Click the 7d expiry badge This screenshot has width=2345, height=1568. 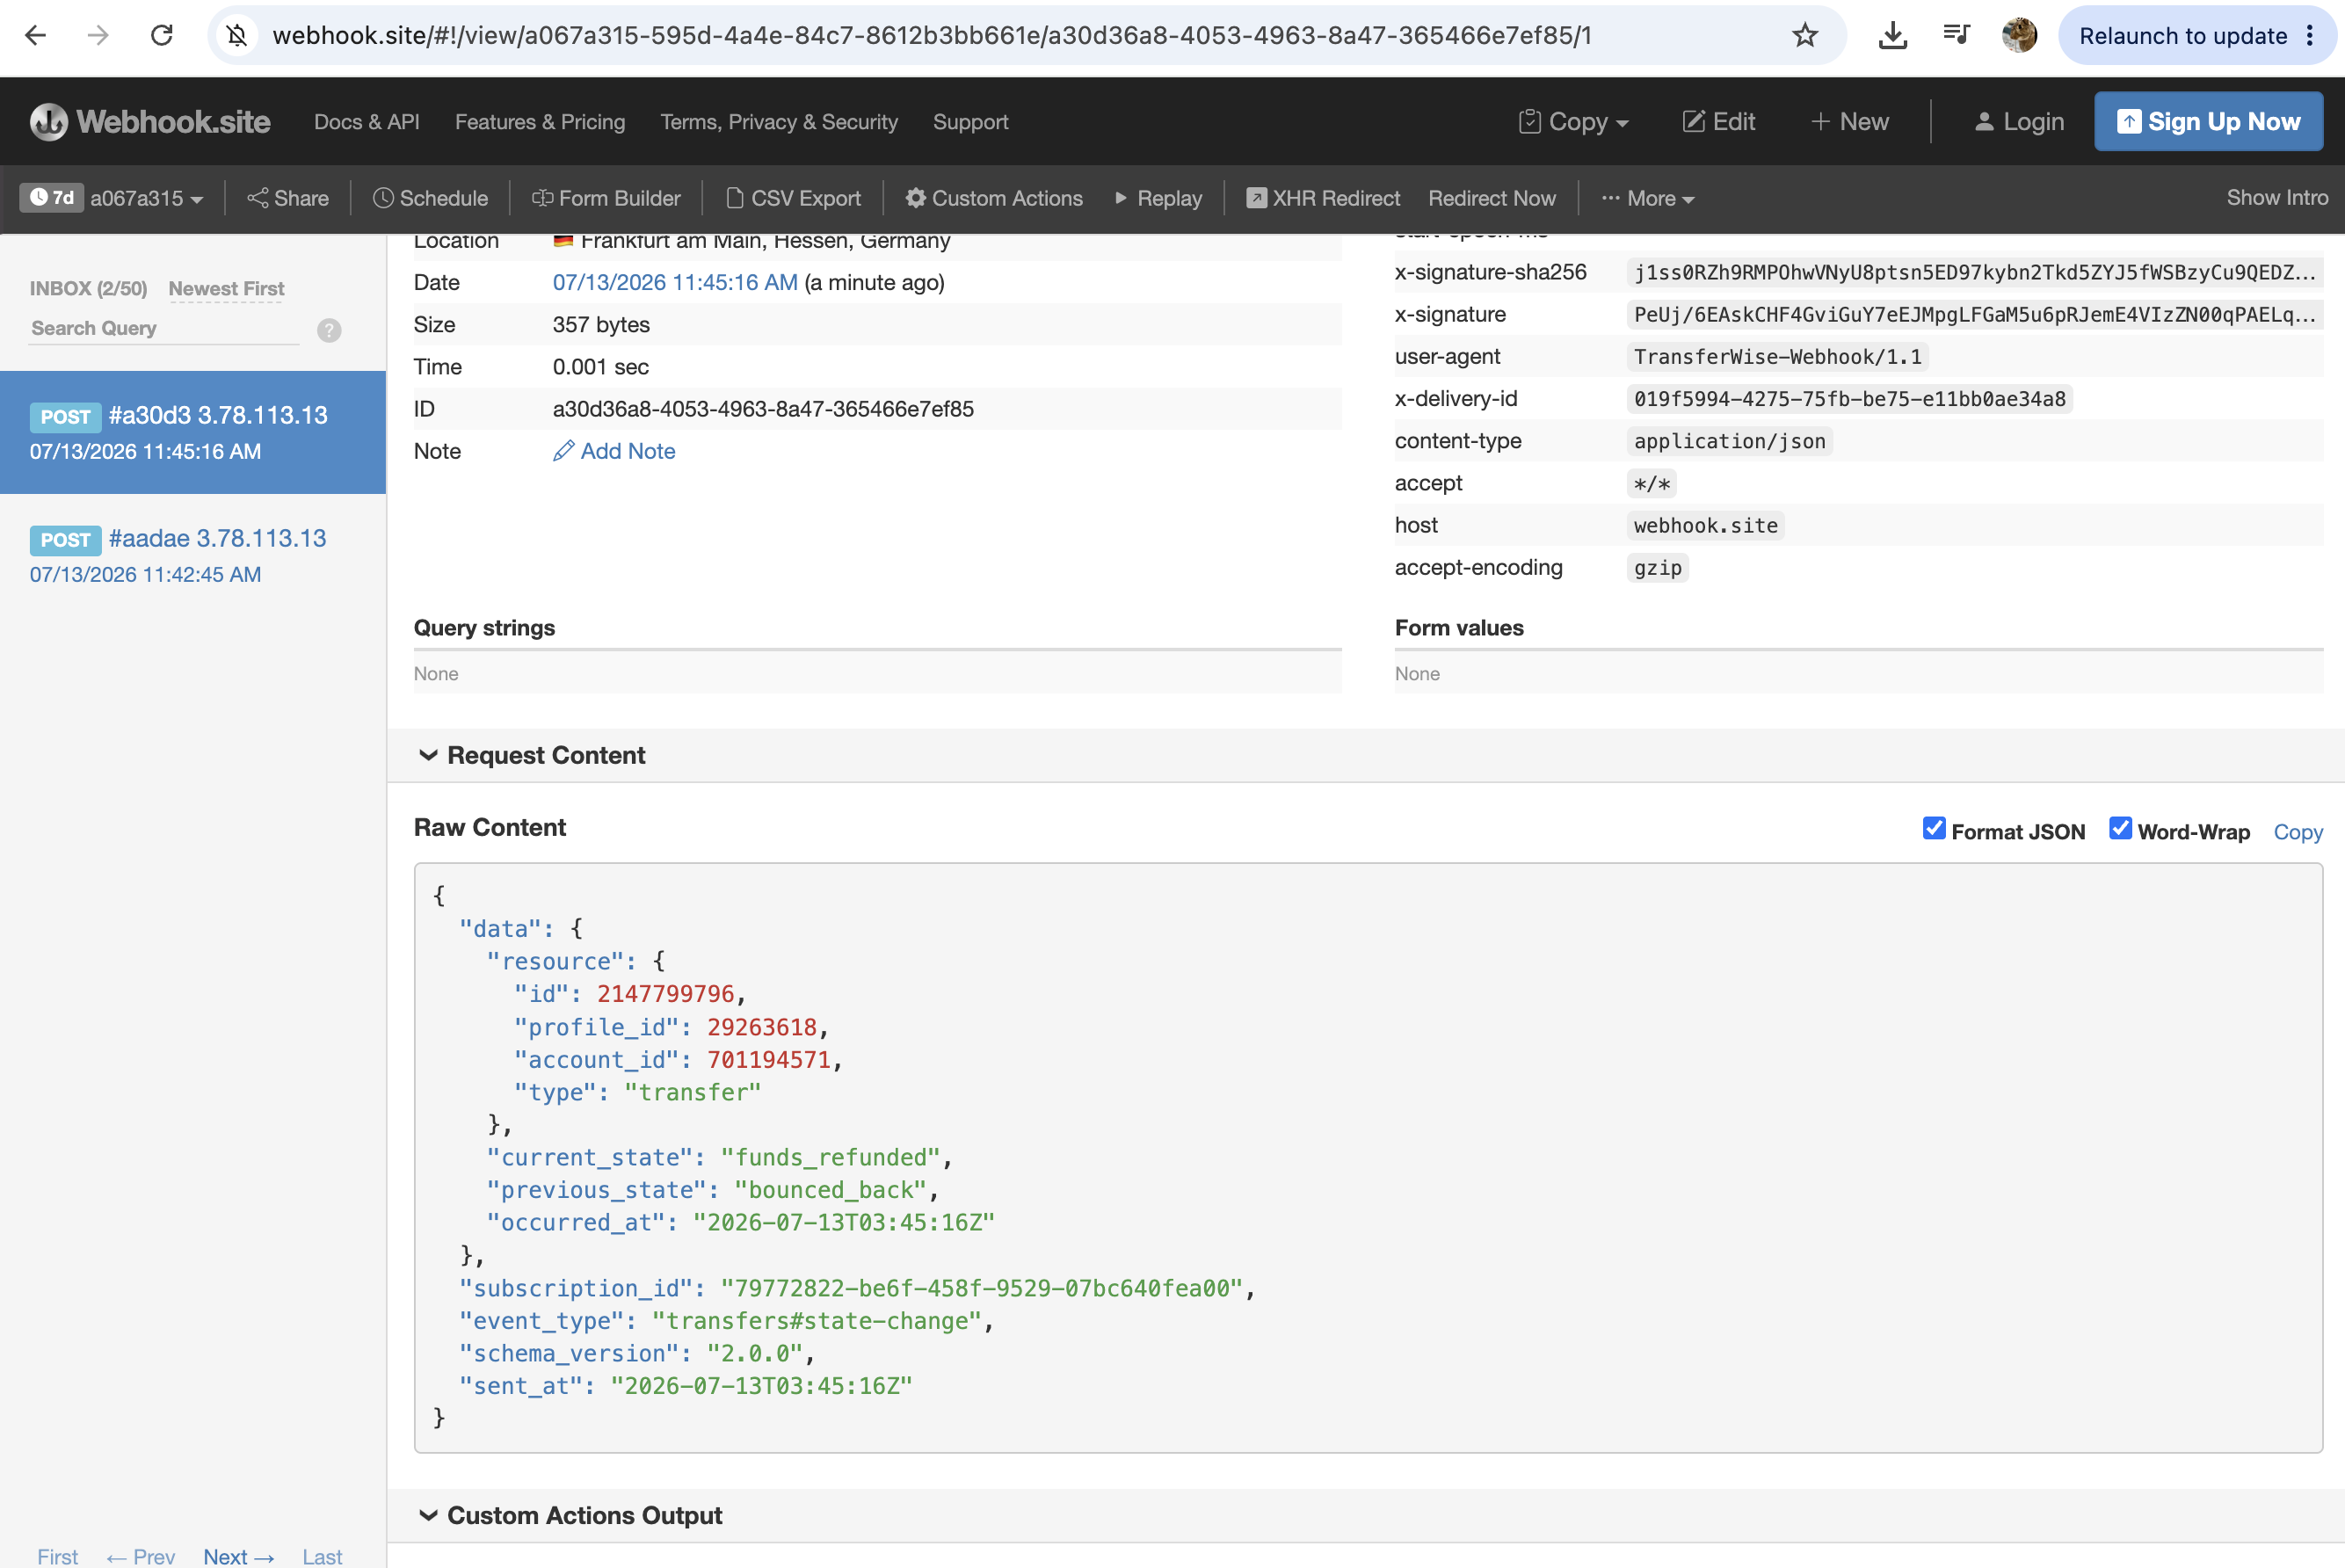pyautogui.click(x=52, y=197)
